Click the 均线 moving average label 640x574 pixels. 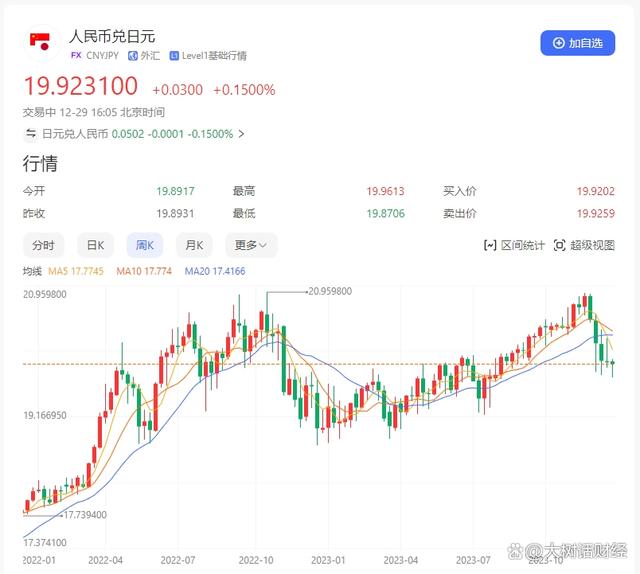32,271
